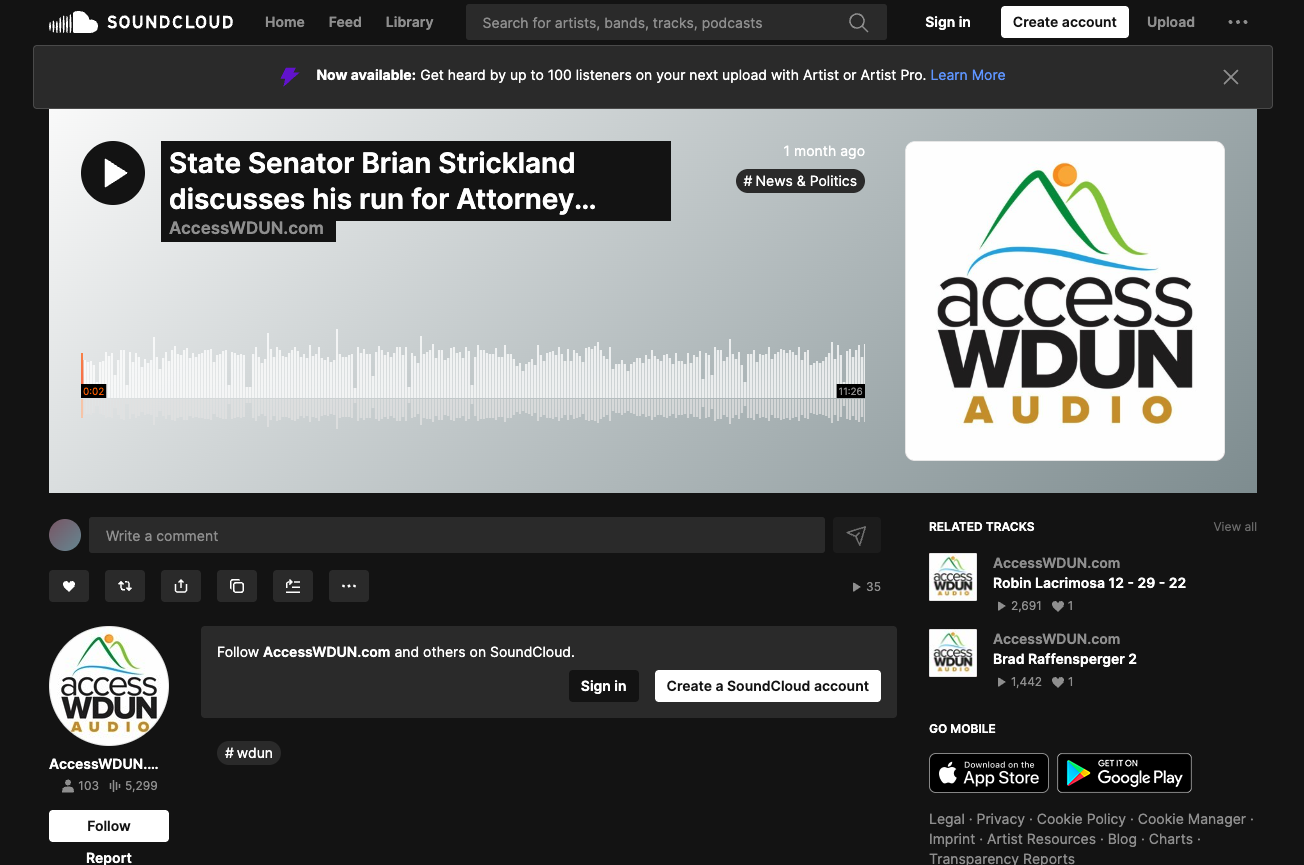Add track to Next up queue
The width and height of the screenshot is (1304, 865).
[x=293, y=586]
